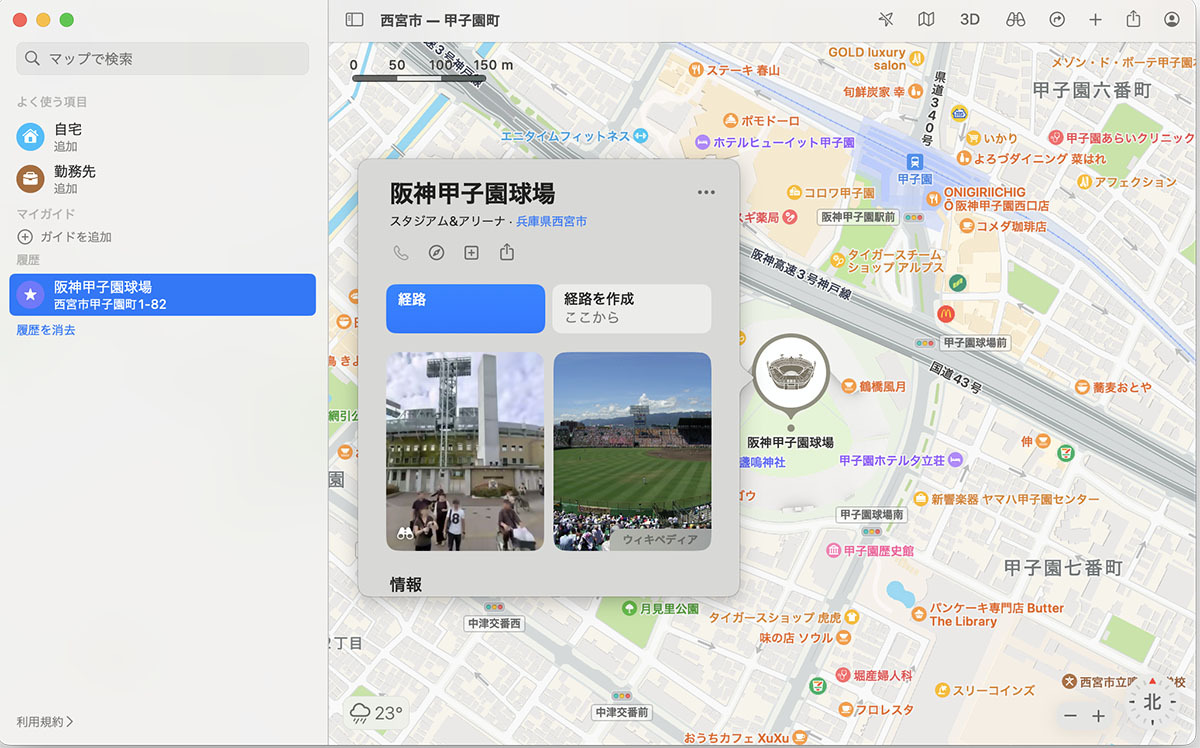Image resolution: width=1200 pixels, height=748 pixels.
Task: Select コロワ甲子園 shopping marker
Action: click(x=794, y=193)
